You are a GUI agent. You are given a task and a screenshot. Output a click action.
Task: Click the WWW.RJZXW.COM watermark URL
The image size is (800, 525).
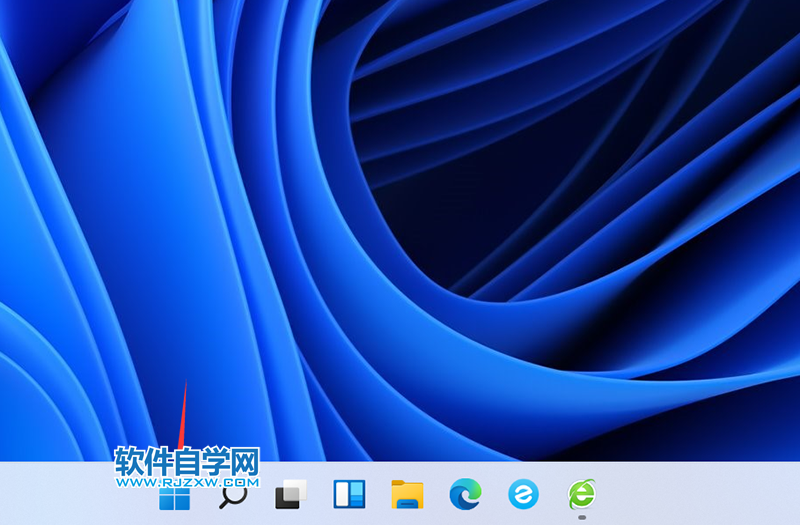[x=187, y=482]
